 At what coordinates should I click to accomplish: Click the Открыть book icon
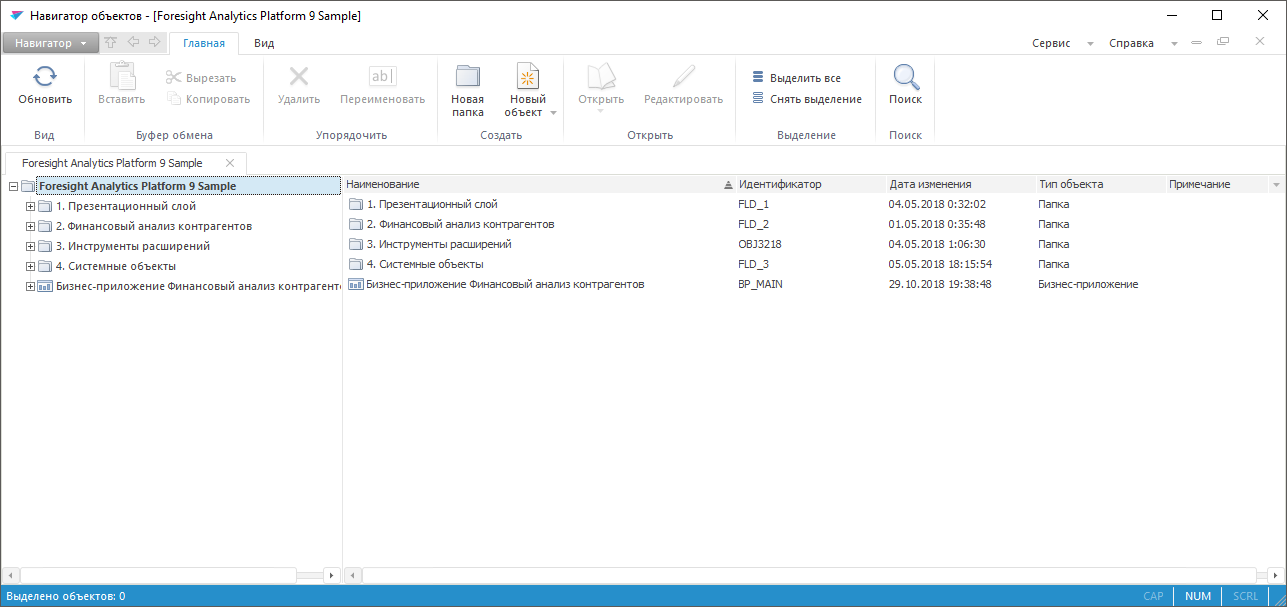[x=600, y=76]
